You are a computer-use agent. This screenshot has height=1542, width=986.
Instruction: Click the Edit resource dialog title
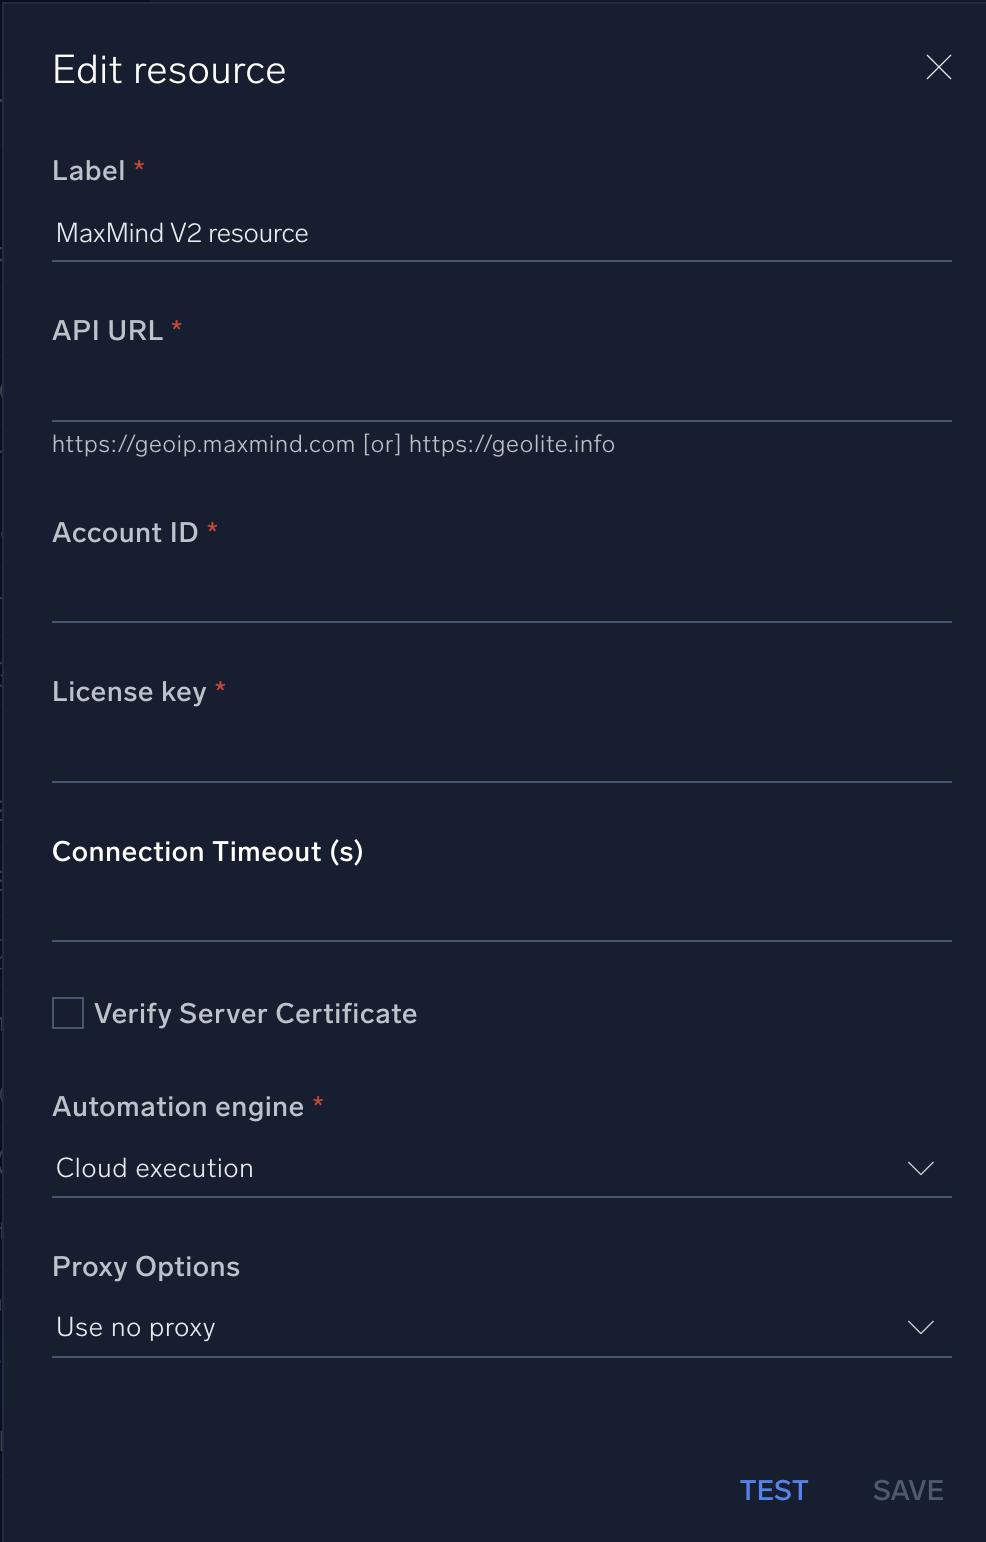tap(169, 69)
